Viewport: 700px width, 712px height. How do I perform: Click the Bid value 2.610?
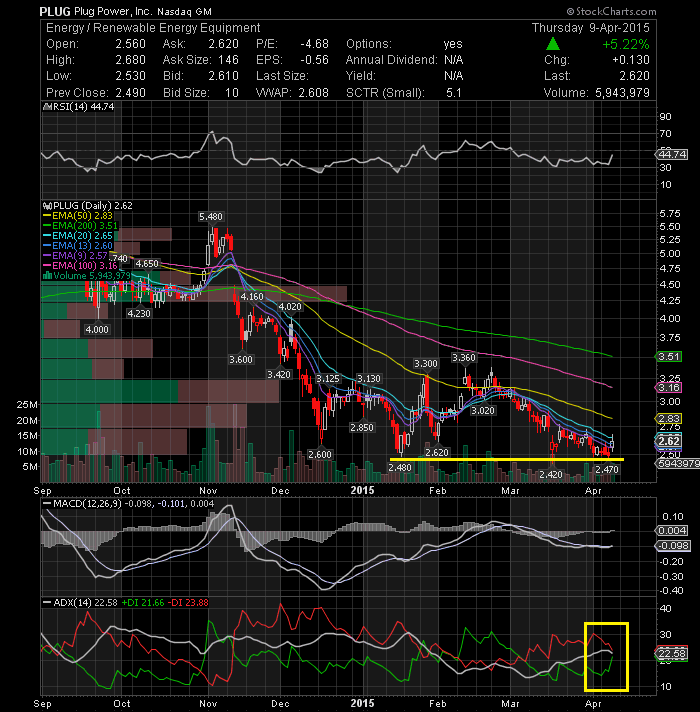[223, 76]
